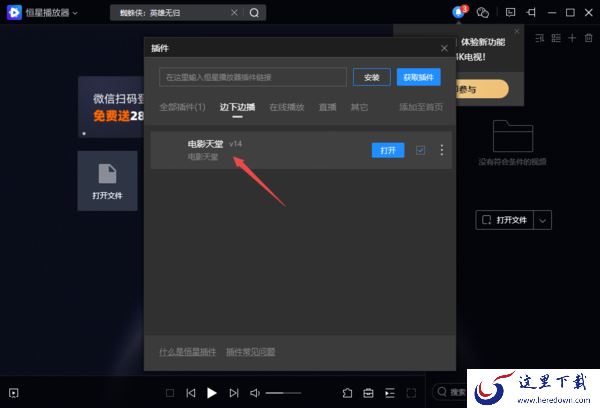600x408 pixels.
Task: Click the empty folder icon in playlist
Action: (x=513, y=136)
